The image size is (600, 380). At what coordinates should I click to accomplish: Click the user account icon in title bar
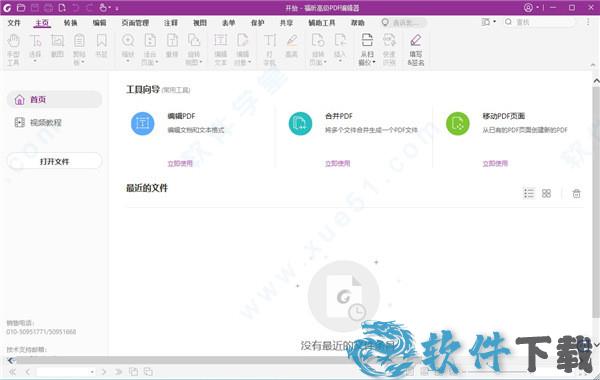528,8
